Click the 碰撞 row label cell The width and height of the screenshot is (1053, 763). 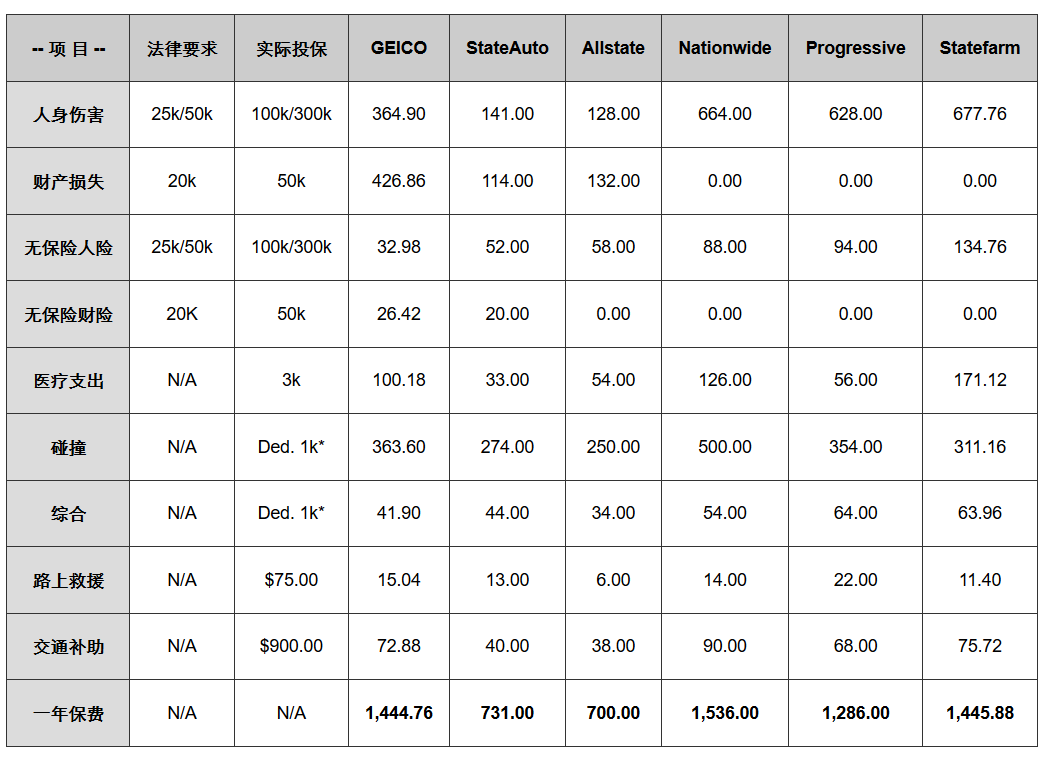click(x=68, y=448)
